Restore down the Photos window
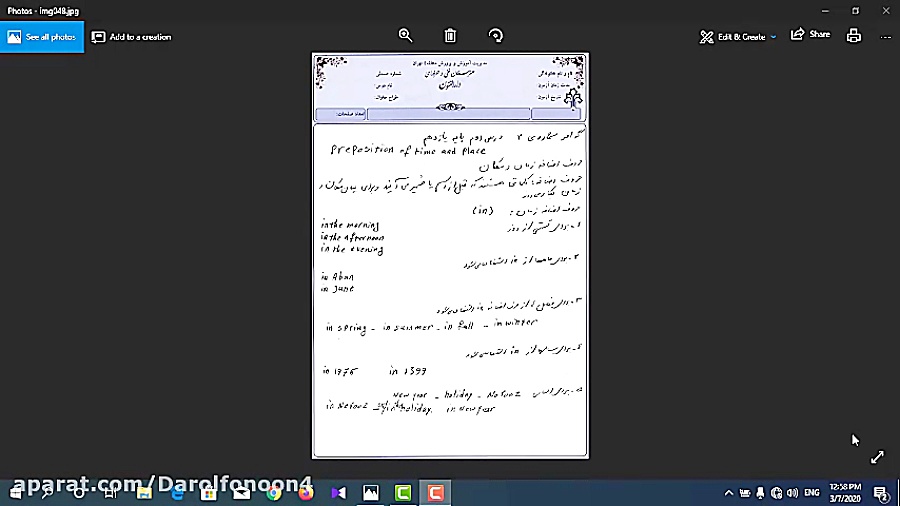Screen dimensions: 900x506 (x=855, y=10)
